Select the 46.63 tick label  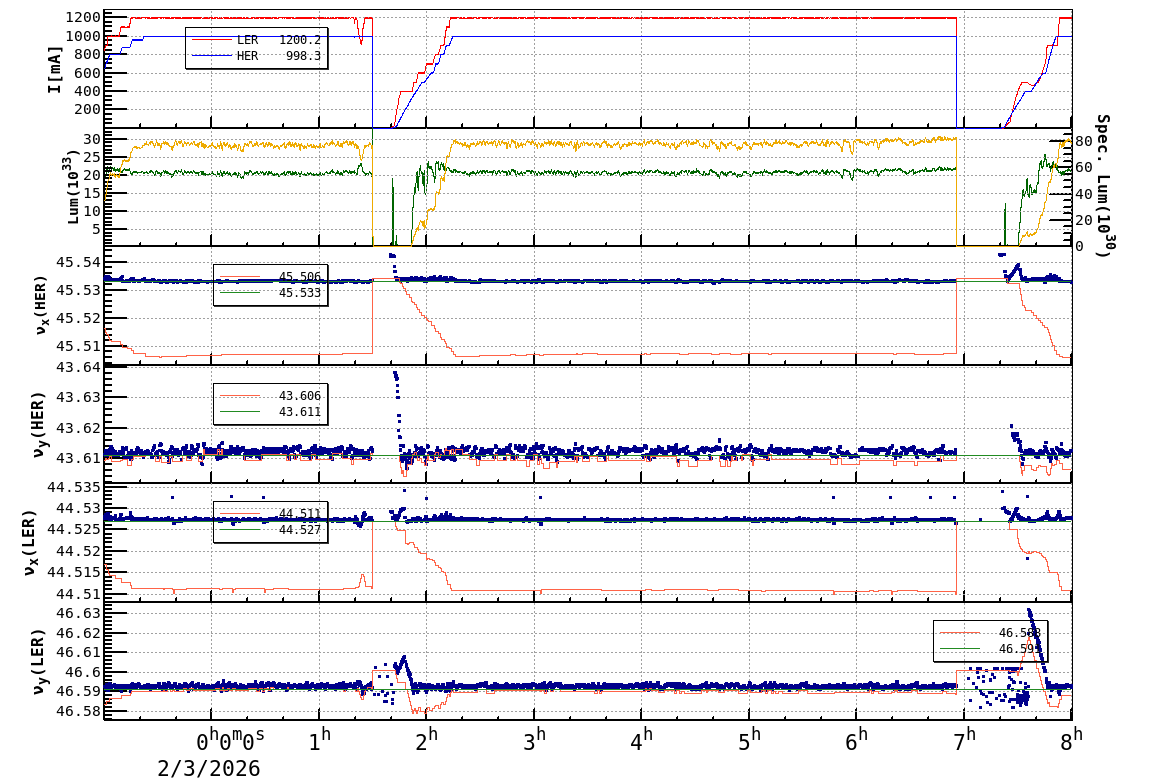point(79,613)
